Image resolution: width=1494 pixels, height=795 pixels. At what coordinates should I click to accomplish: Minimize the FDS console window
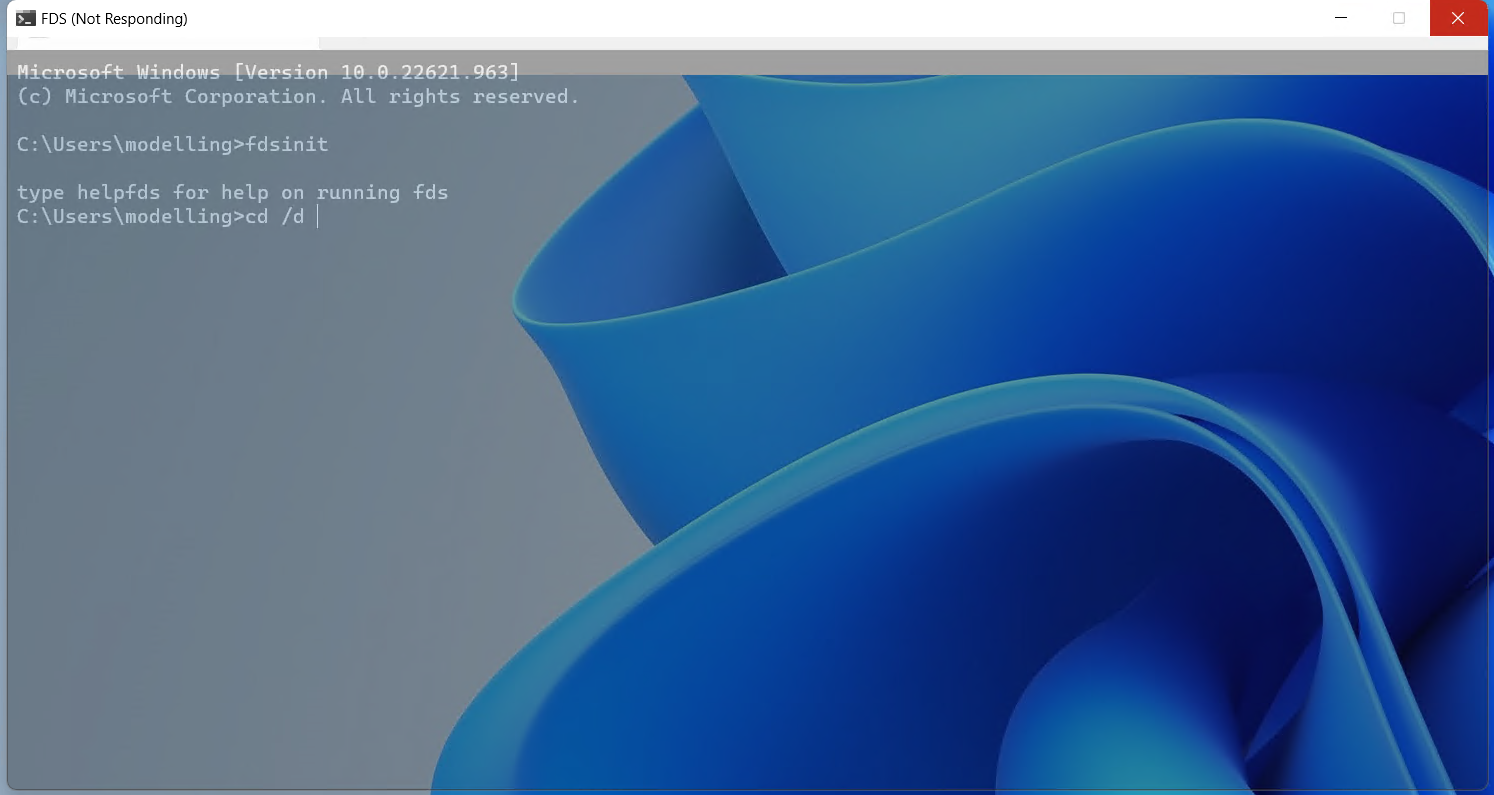tap(1340, 18)
